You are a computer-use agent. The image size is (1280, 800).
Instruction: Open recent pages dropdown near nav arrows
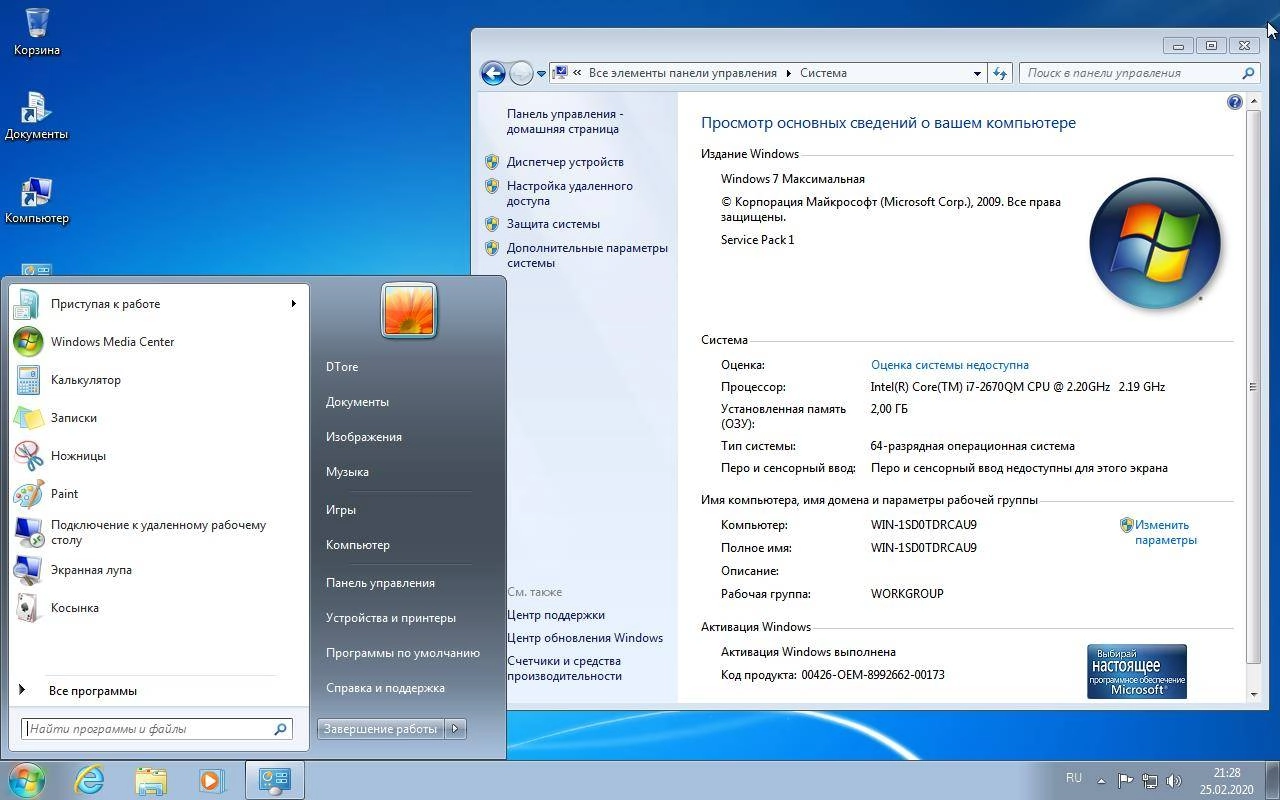pyautogui.click(x=541, y=73)
